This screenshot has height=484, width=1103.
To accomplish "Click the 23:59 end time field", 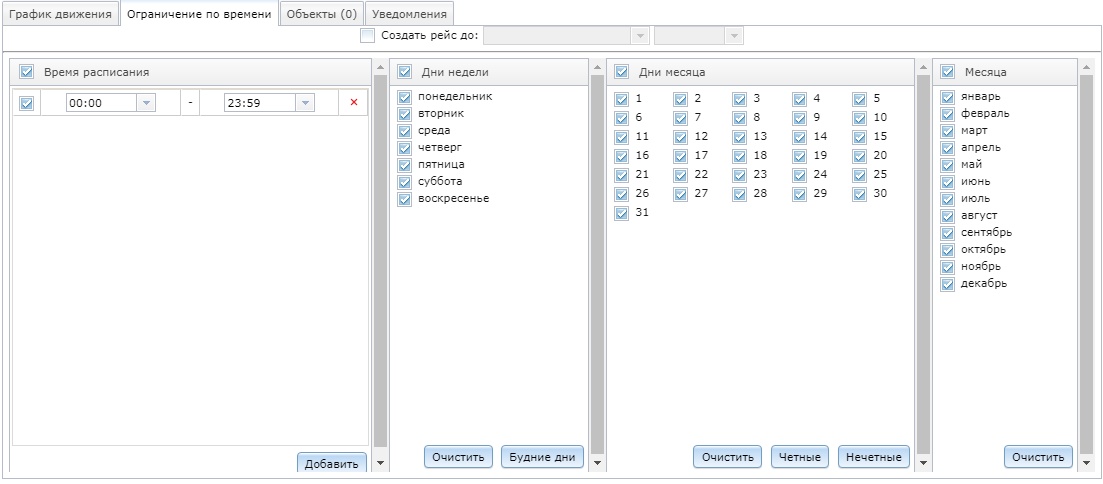I will [260, 103].
